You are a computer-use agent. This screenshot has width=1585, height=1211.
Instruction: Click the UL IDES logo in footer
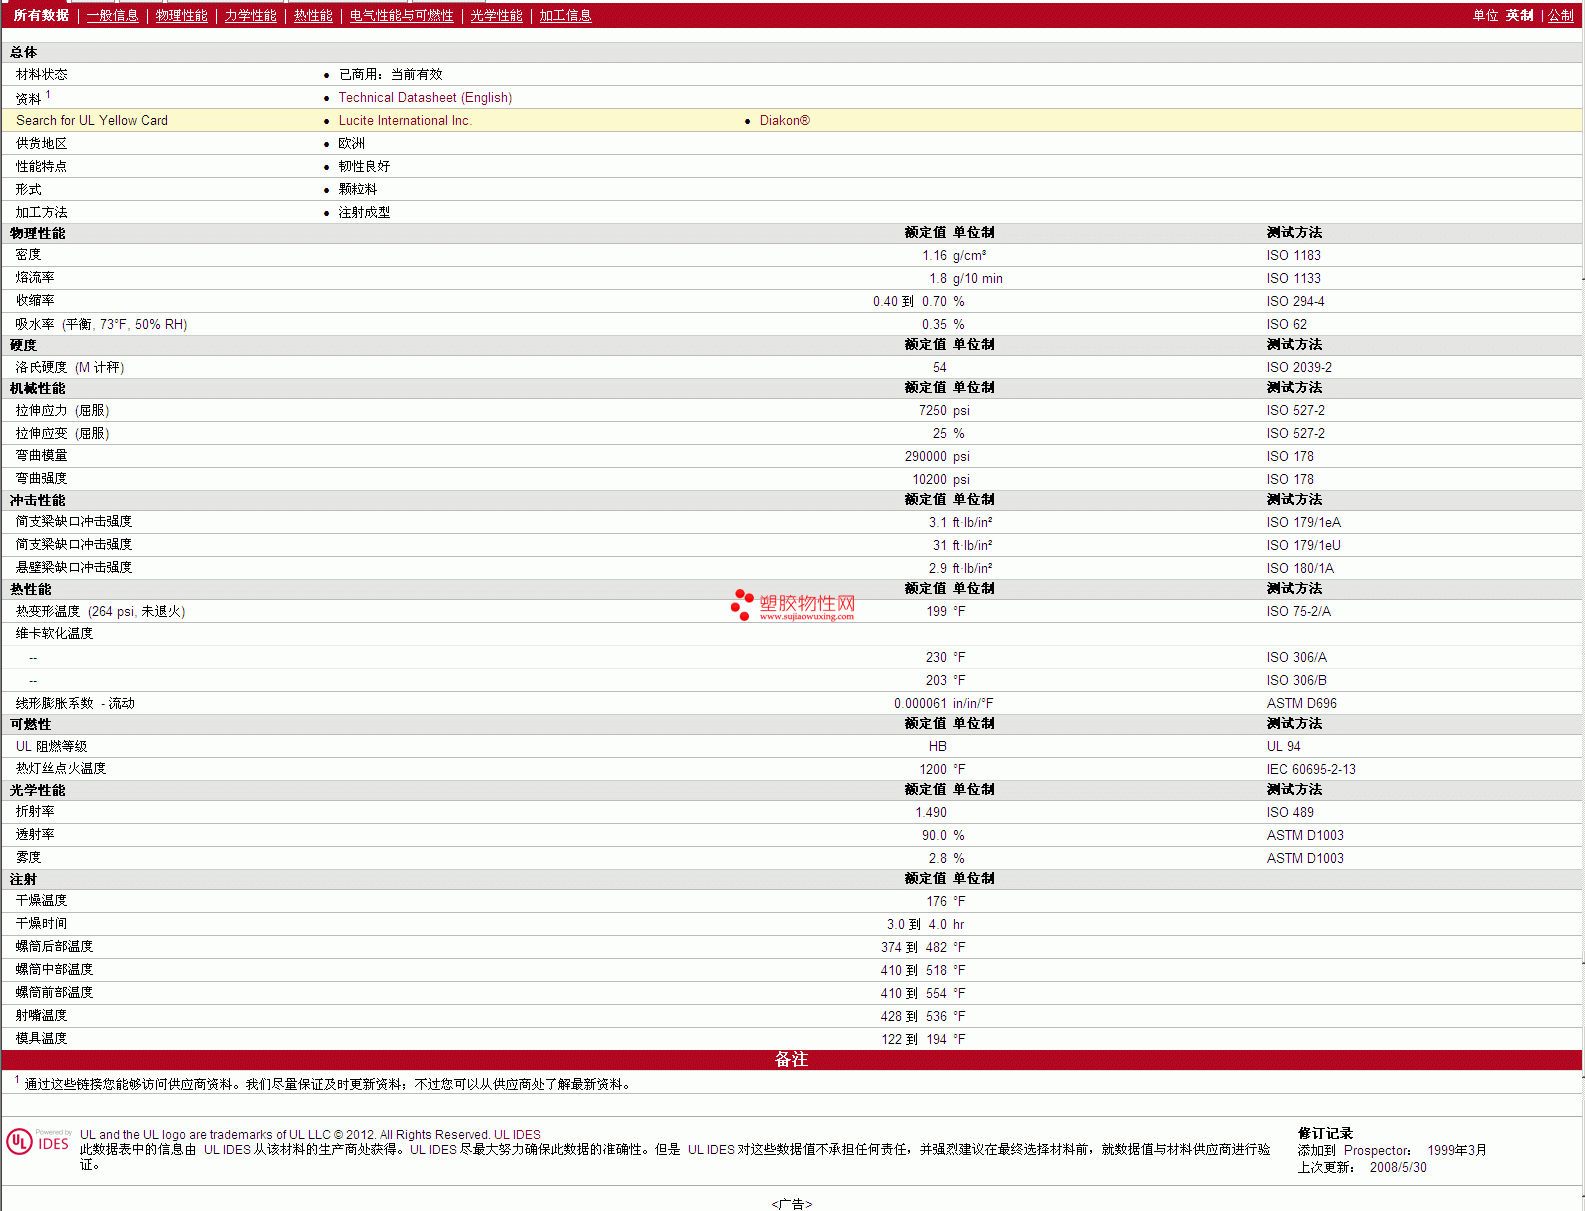tap(38, 1142)
